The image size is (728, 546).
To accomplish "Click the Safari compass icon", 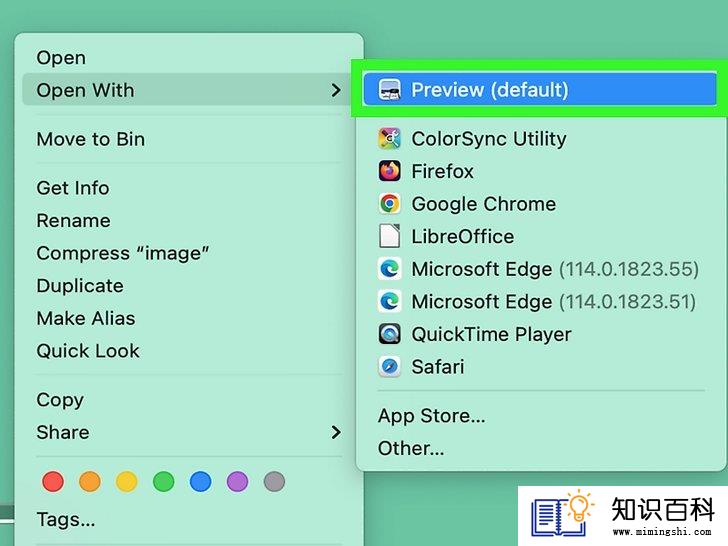I will (390, 366).
